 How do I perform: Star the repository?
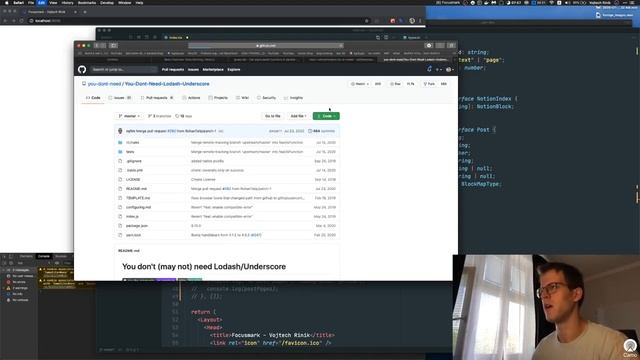click(395, 84)
